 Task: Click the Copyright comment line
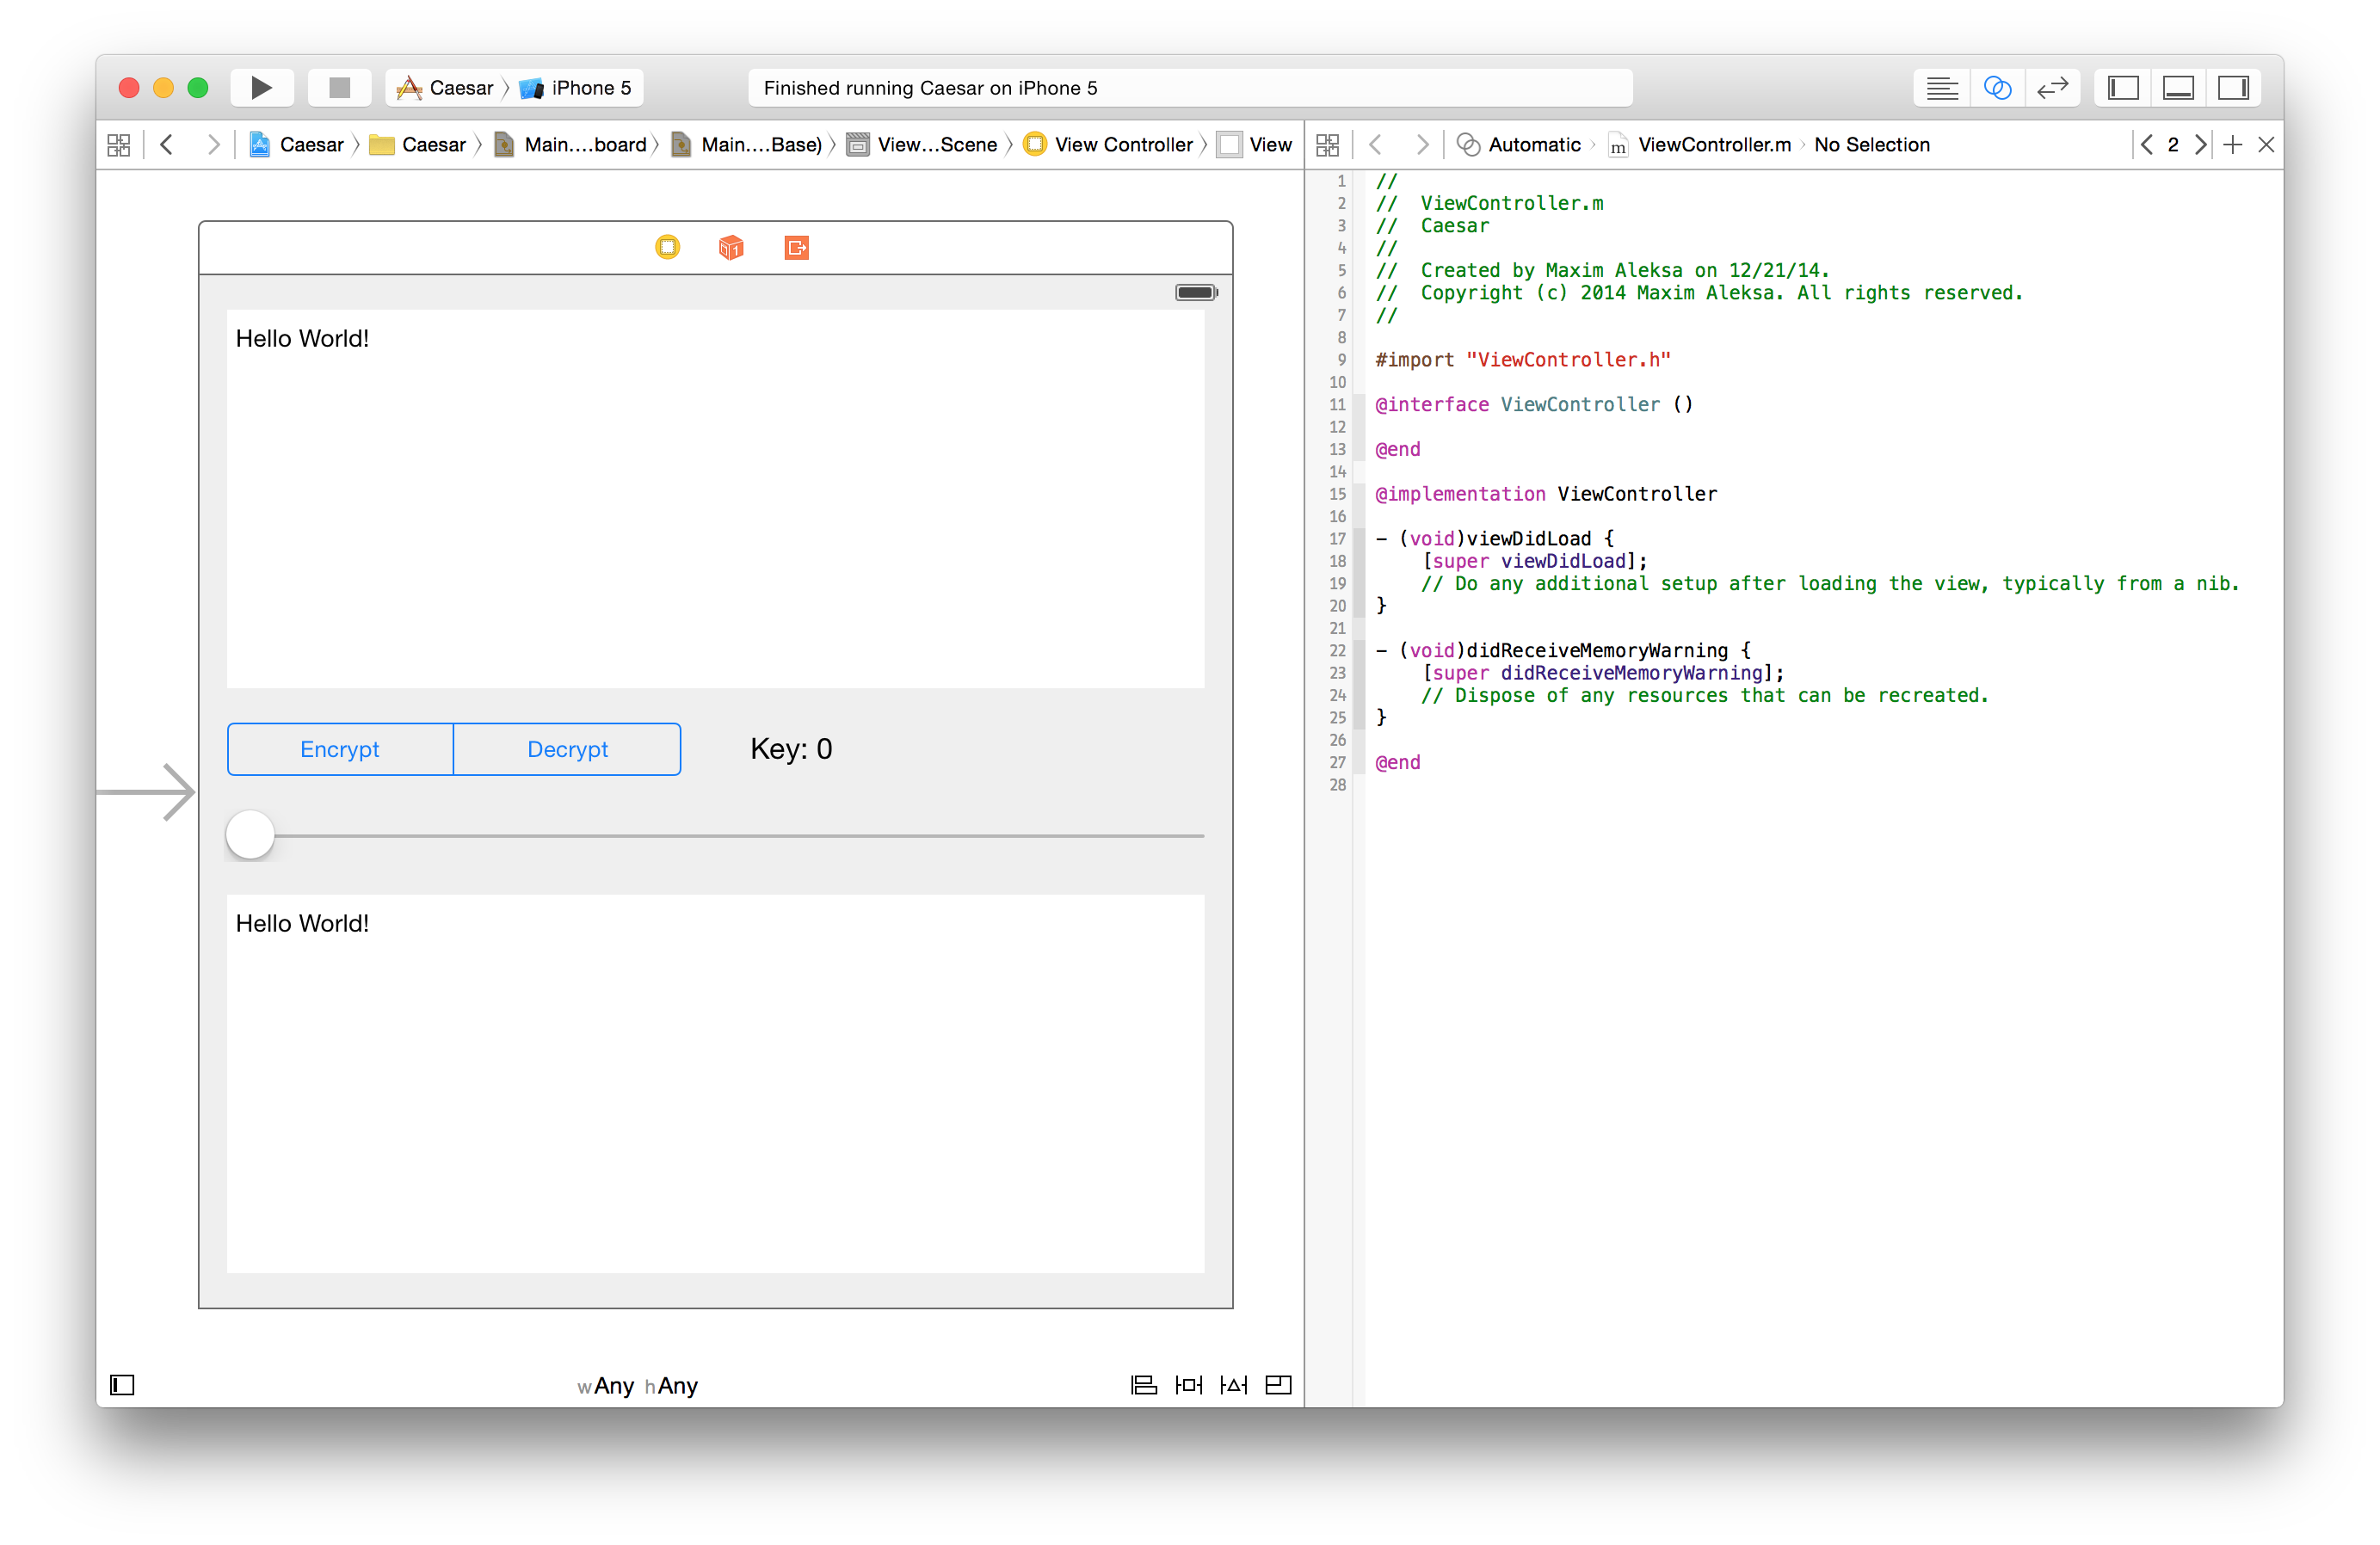1699,293
